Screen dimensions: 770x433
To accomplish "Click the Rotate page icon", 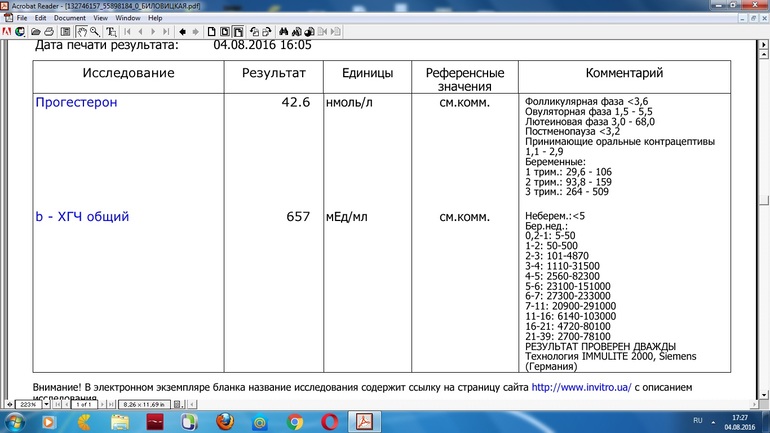I will [x=253, y=31].
